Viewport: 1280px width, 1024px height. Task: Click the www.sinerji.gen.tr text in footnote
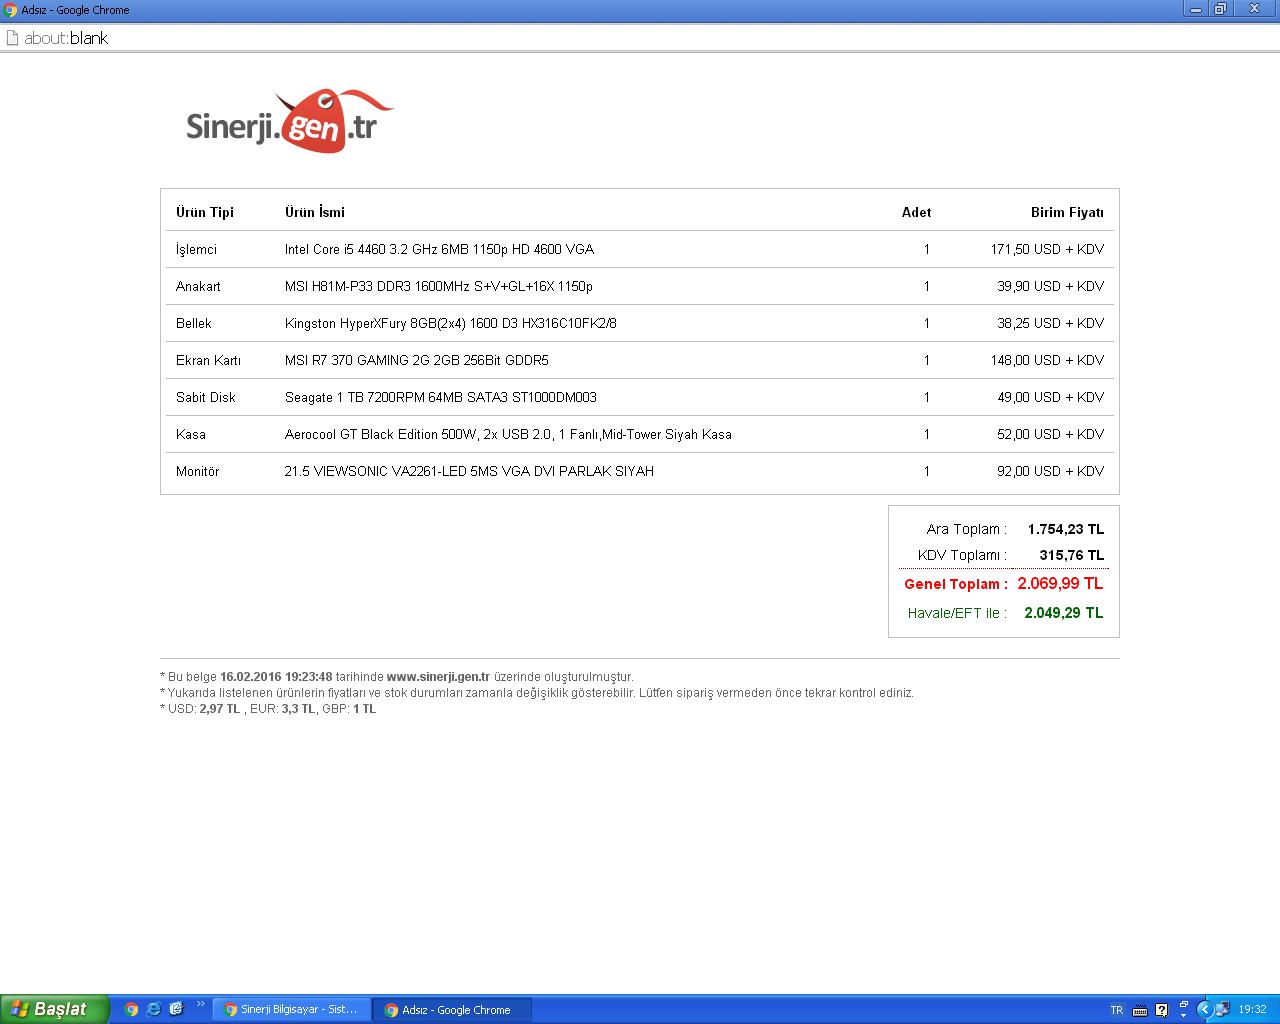click(438, 677)
